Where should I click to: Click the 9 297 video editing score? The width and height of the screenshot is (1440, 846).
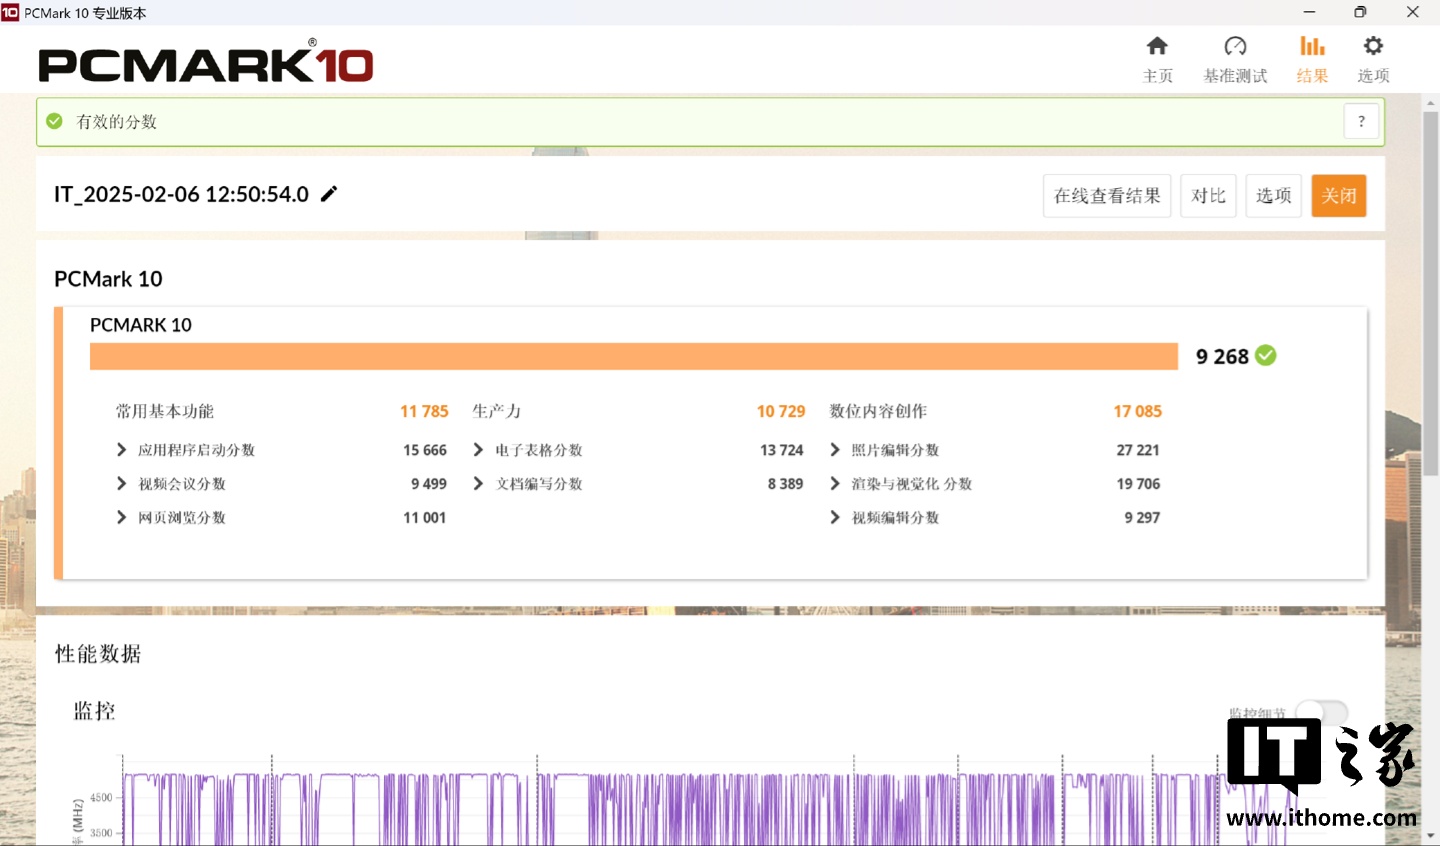tap(1142, 518)
